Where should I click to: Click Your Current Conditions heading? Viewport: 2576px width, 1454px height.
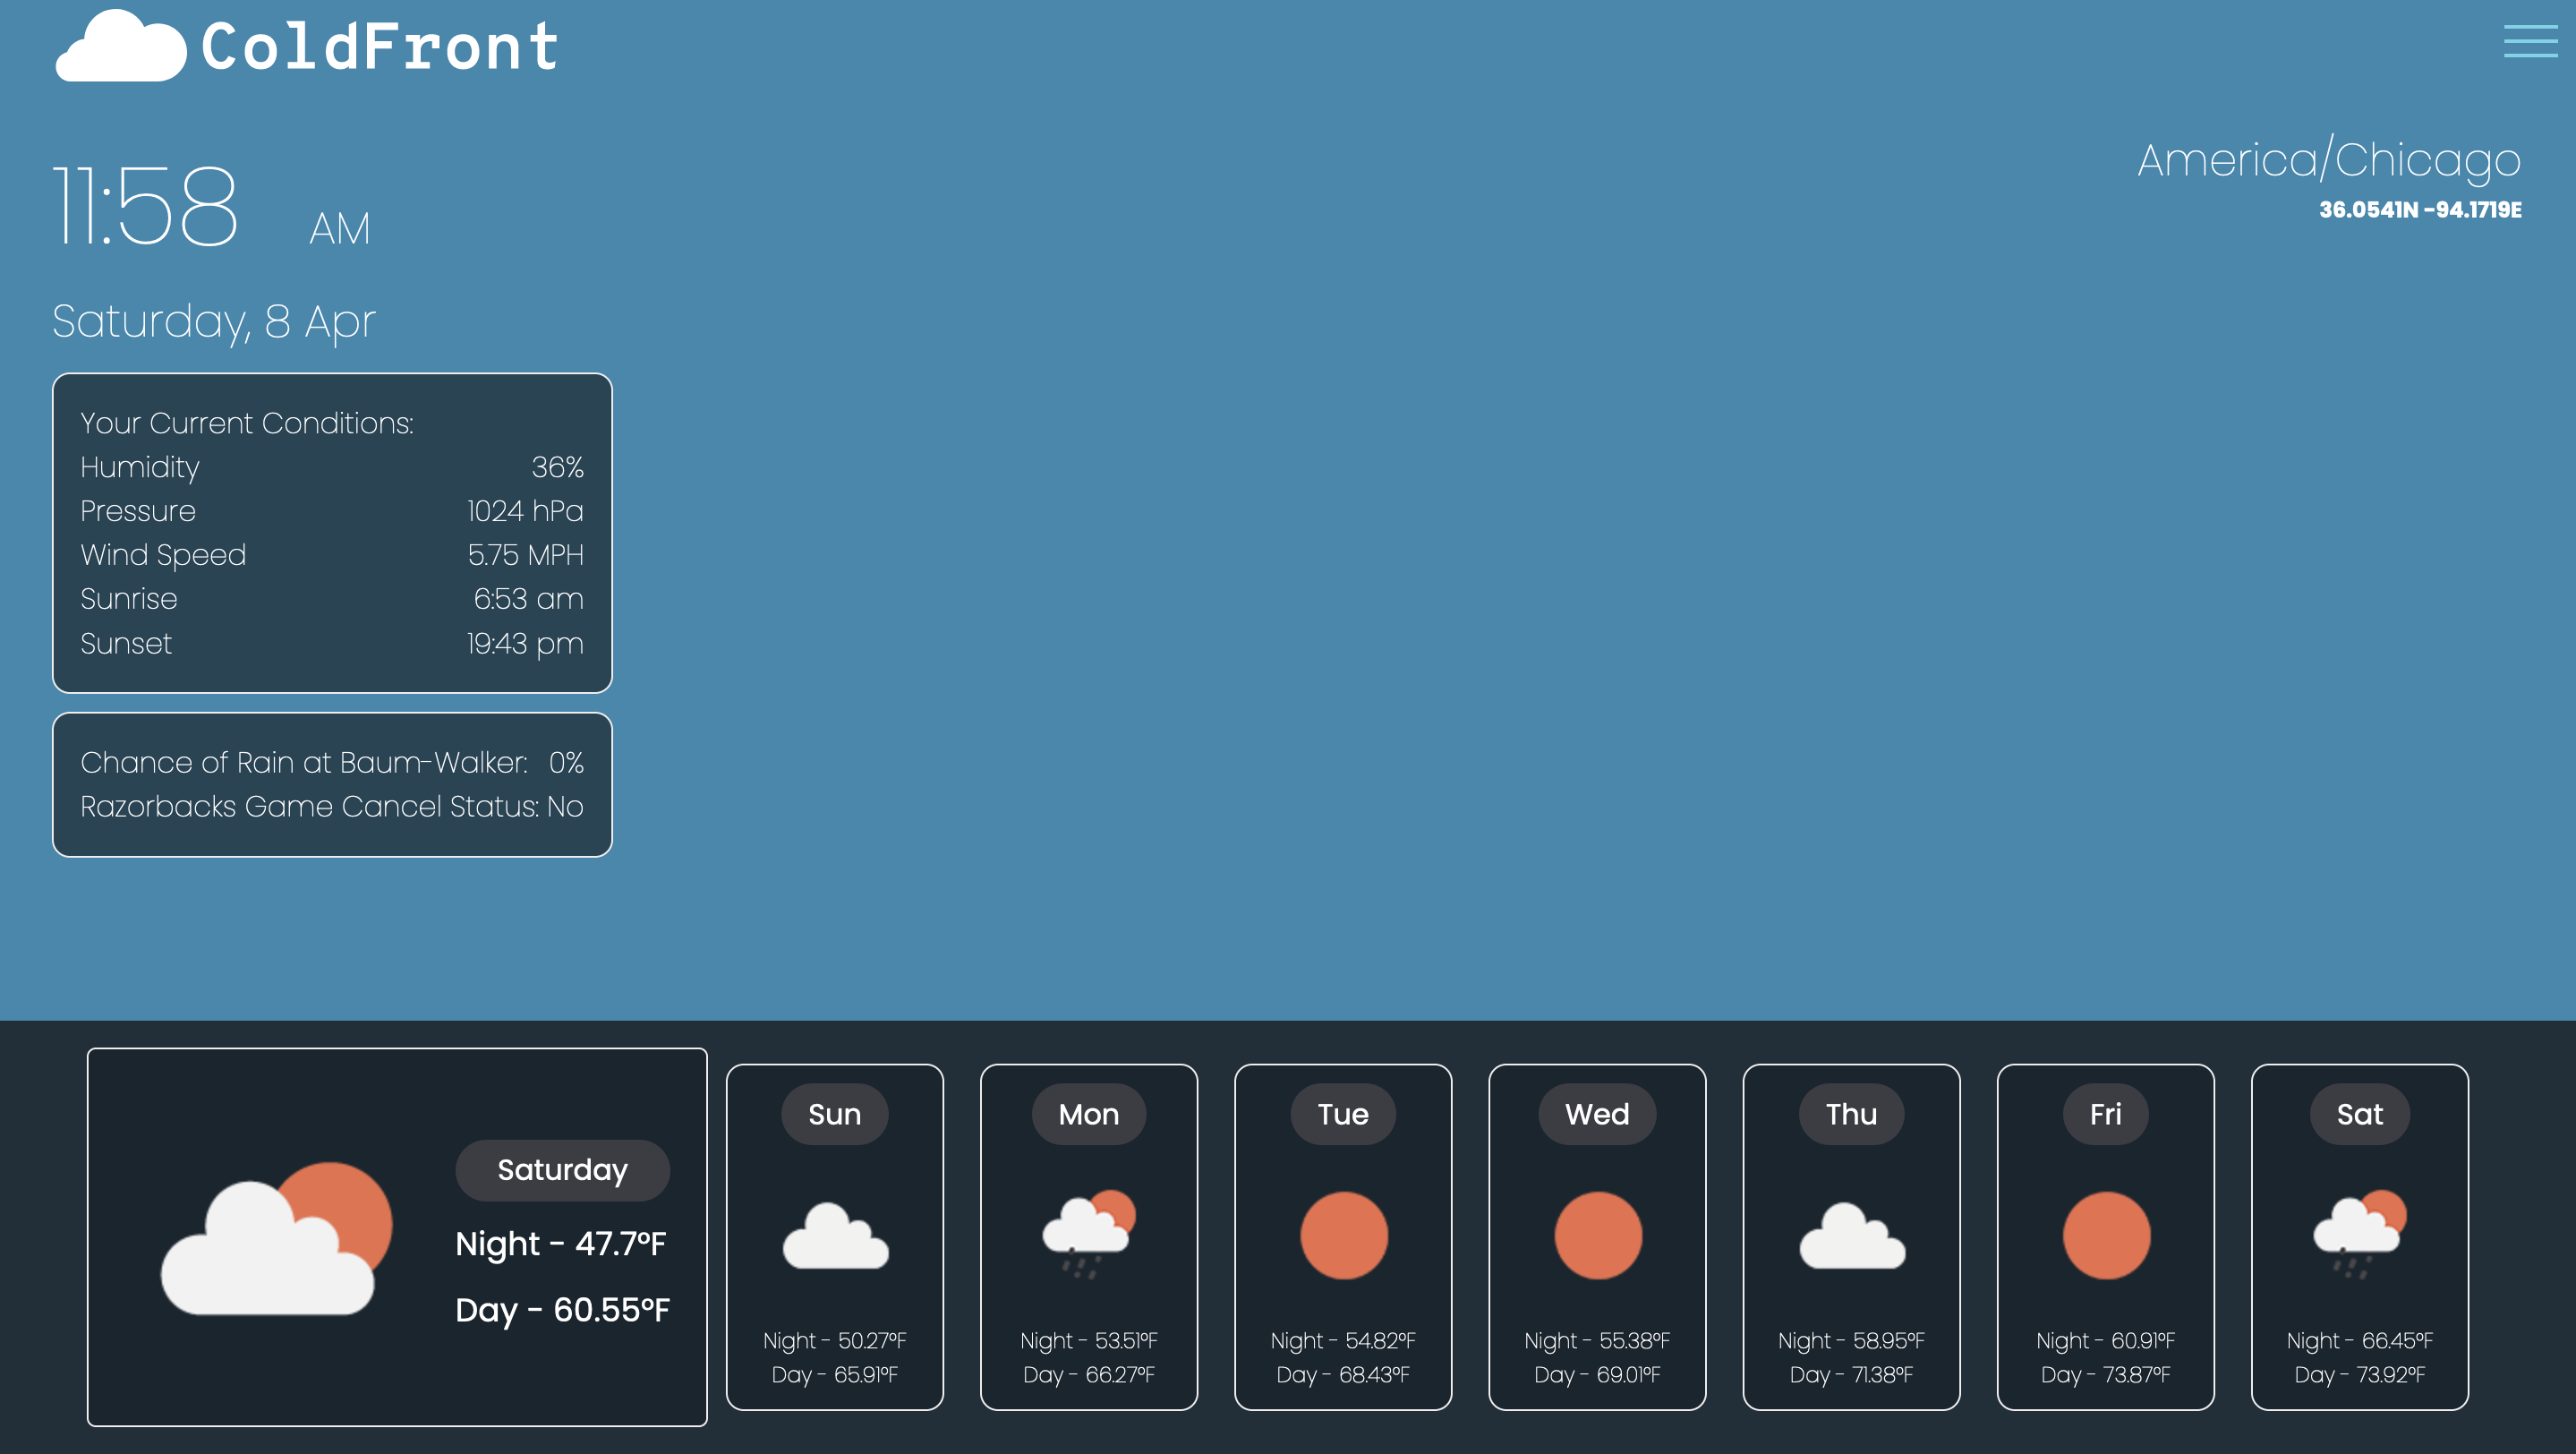(x=247, y=423)
